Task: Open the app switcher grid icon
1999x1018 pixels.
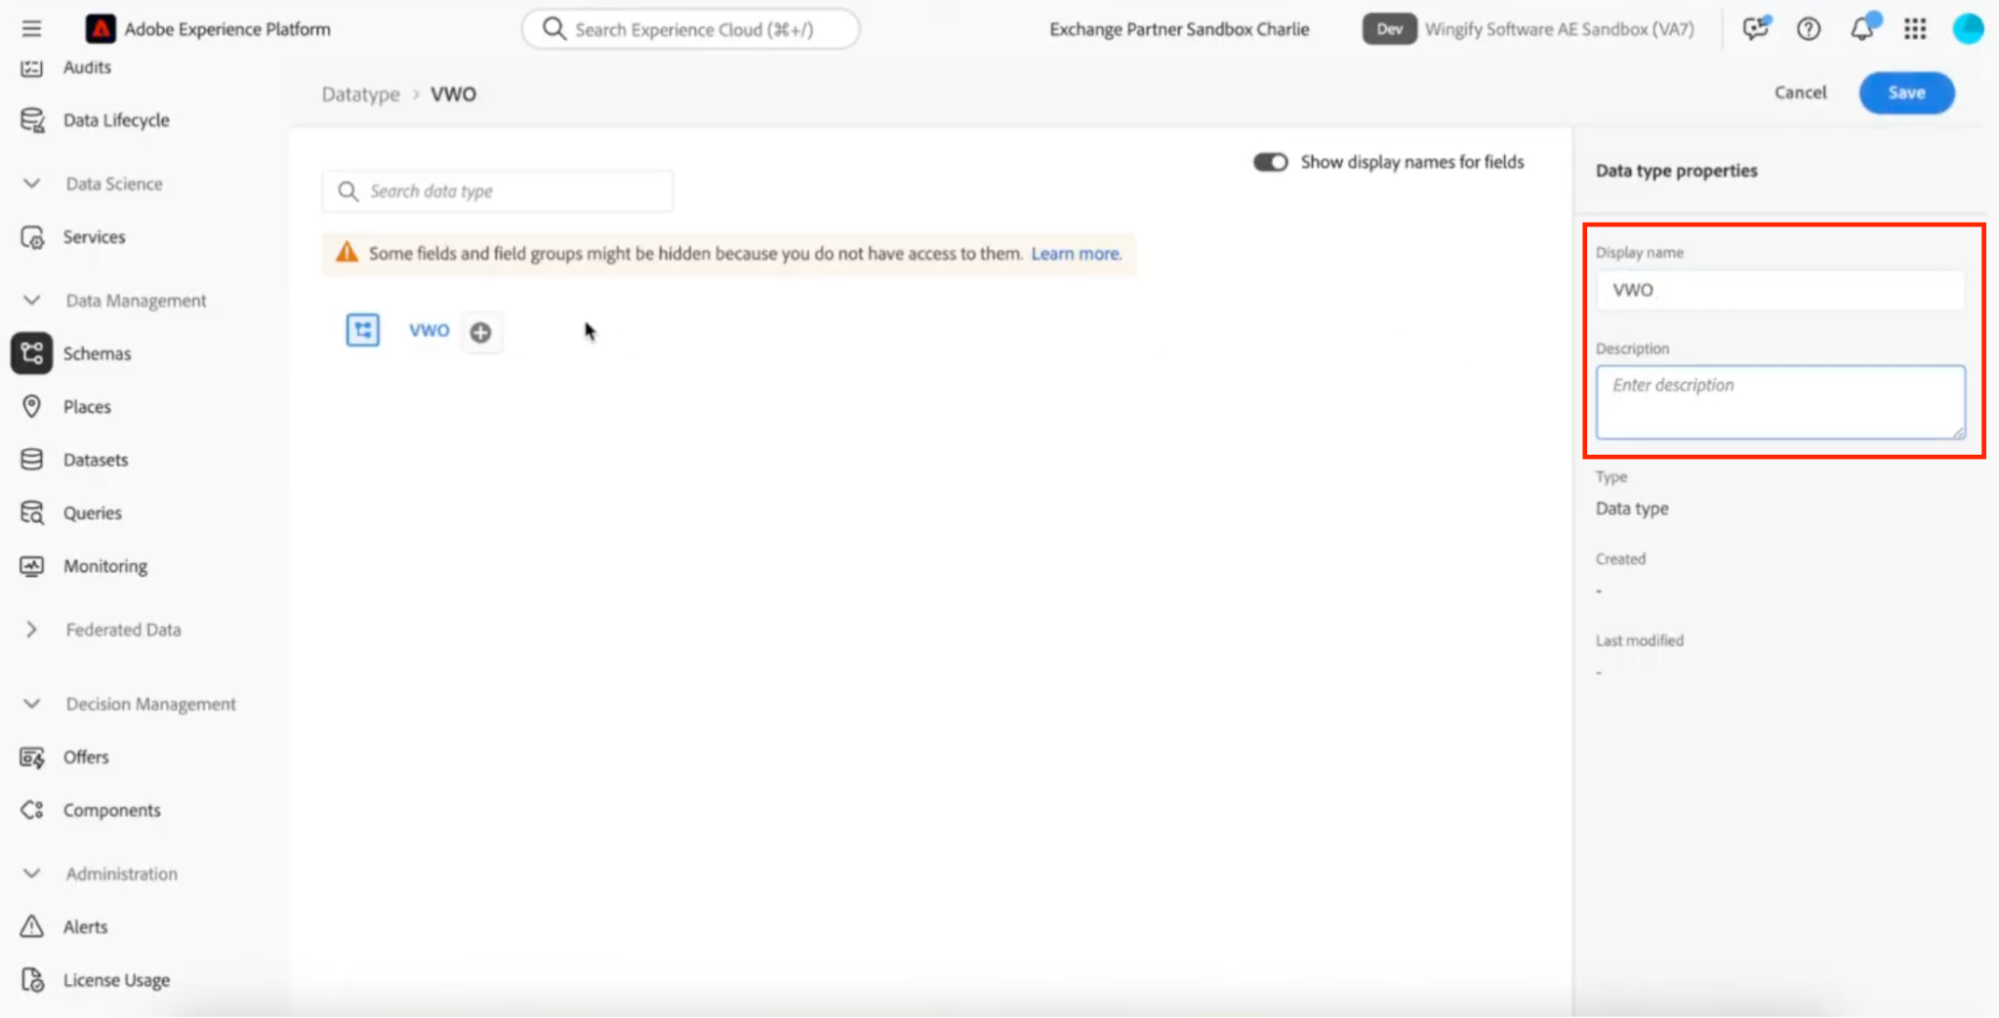Action: point(1915,29)
